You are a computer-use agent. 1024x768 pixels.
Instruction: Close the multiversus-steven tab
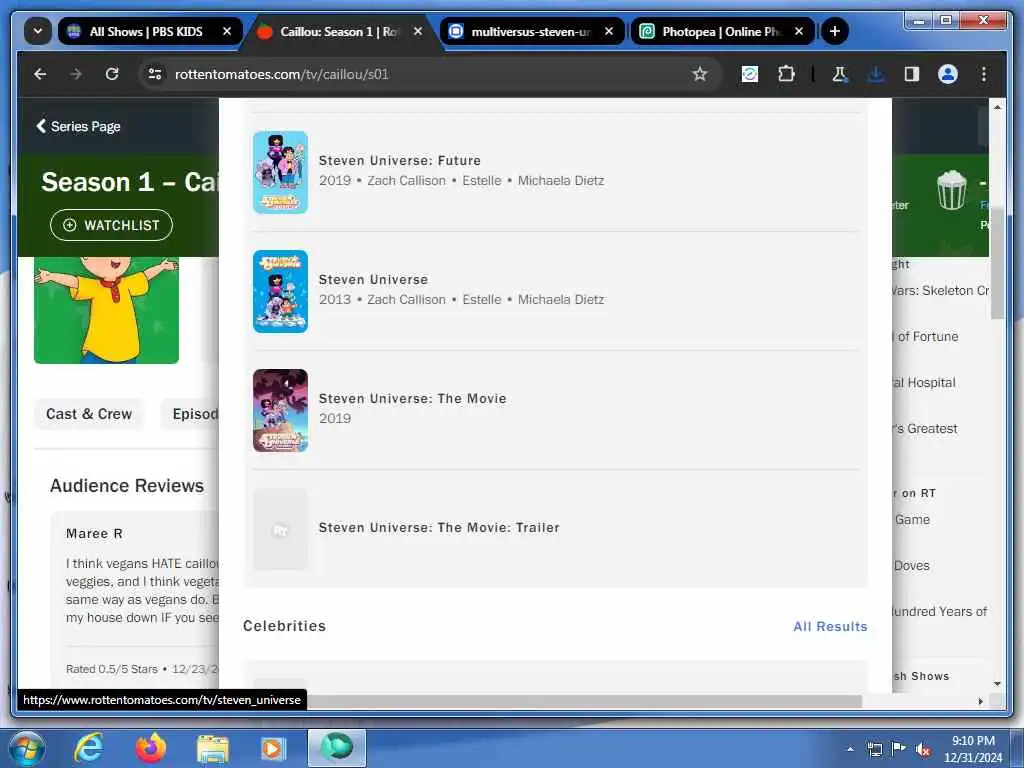(609, 31)
